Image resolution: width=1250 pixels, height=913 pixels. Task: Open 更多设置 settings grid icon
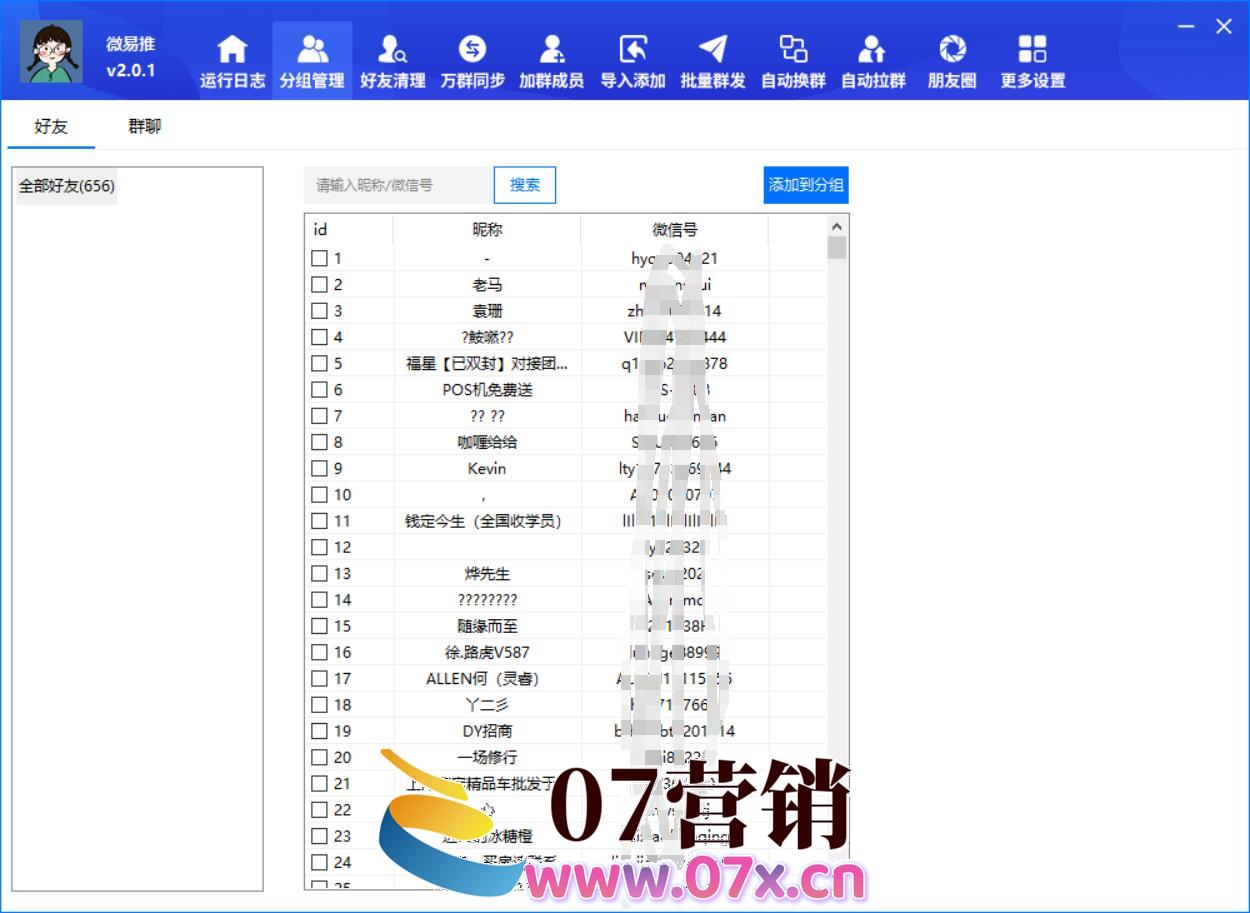(1032, 61)
